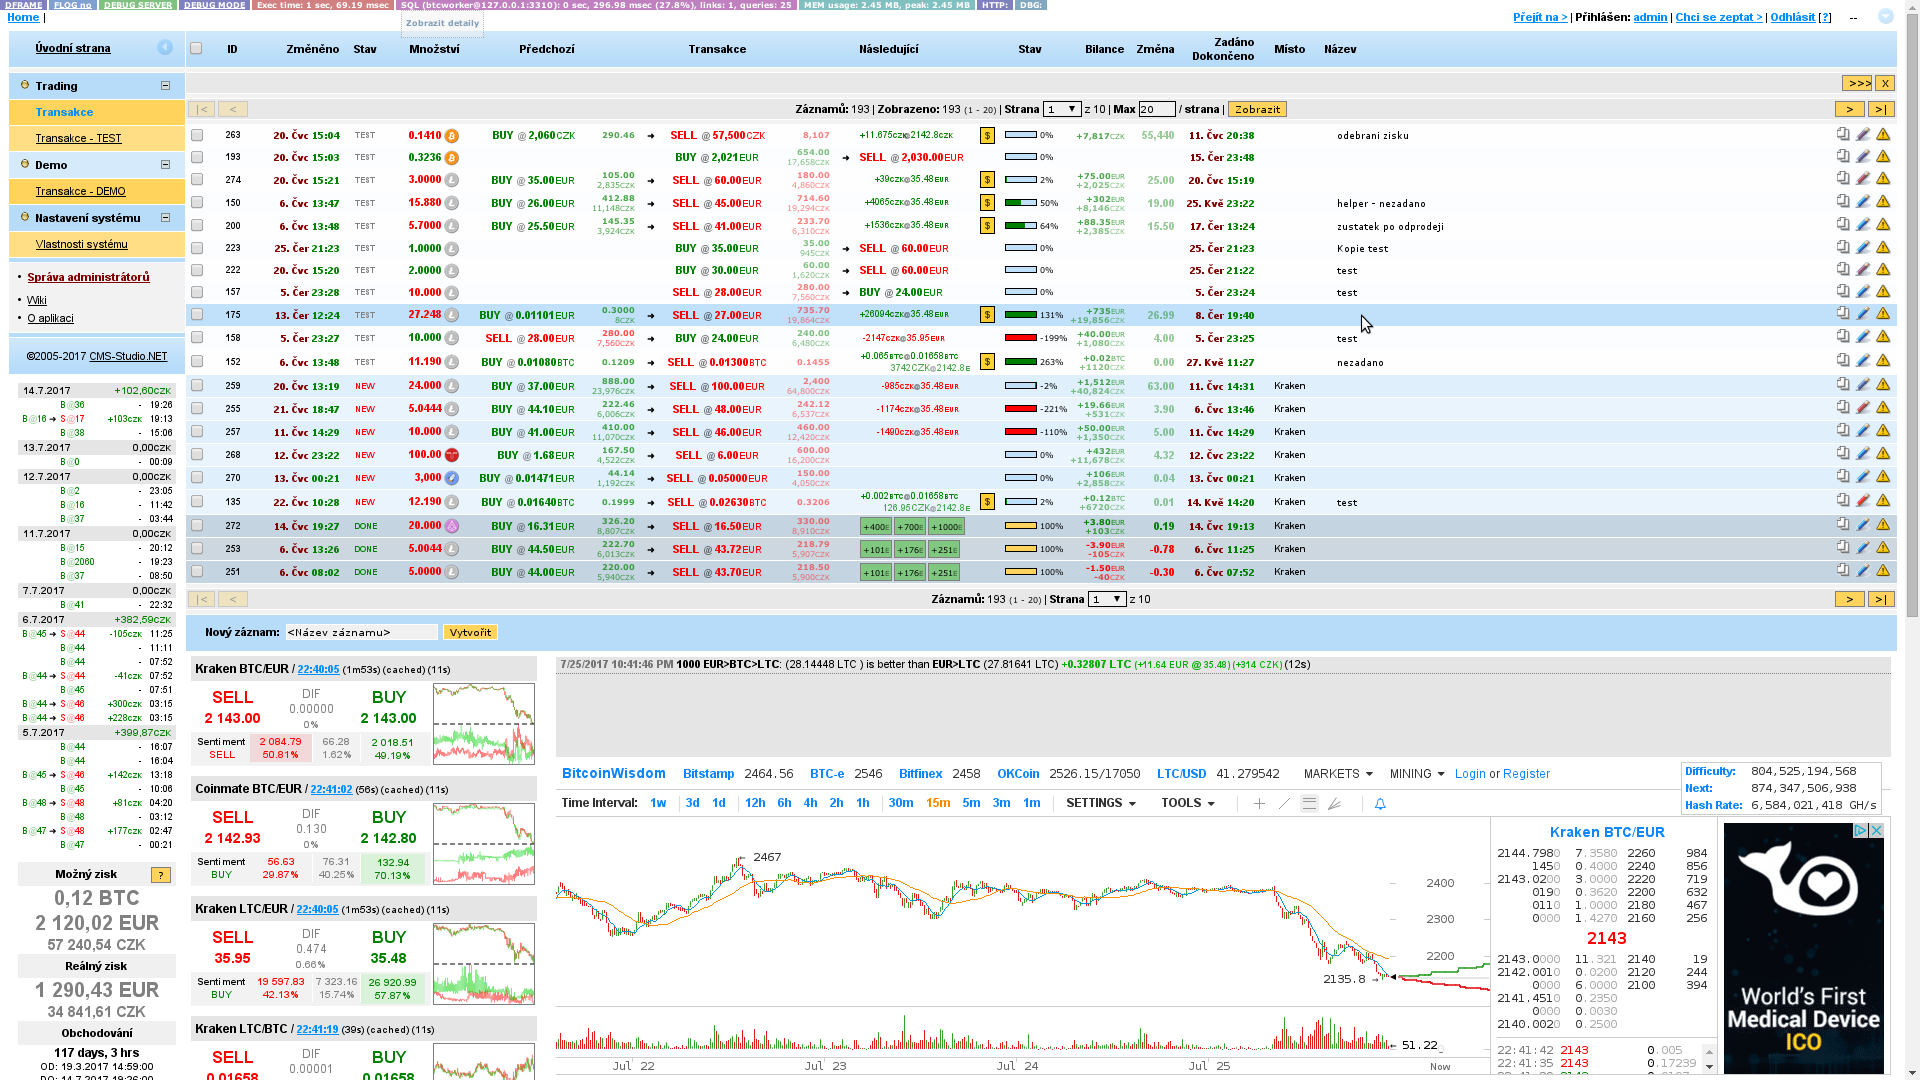1920x1080 pixels.
Task: Click the dollar icon in row 263
Action: click(987, 135)
